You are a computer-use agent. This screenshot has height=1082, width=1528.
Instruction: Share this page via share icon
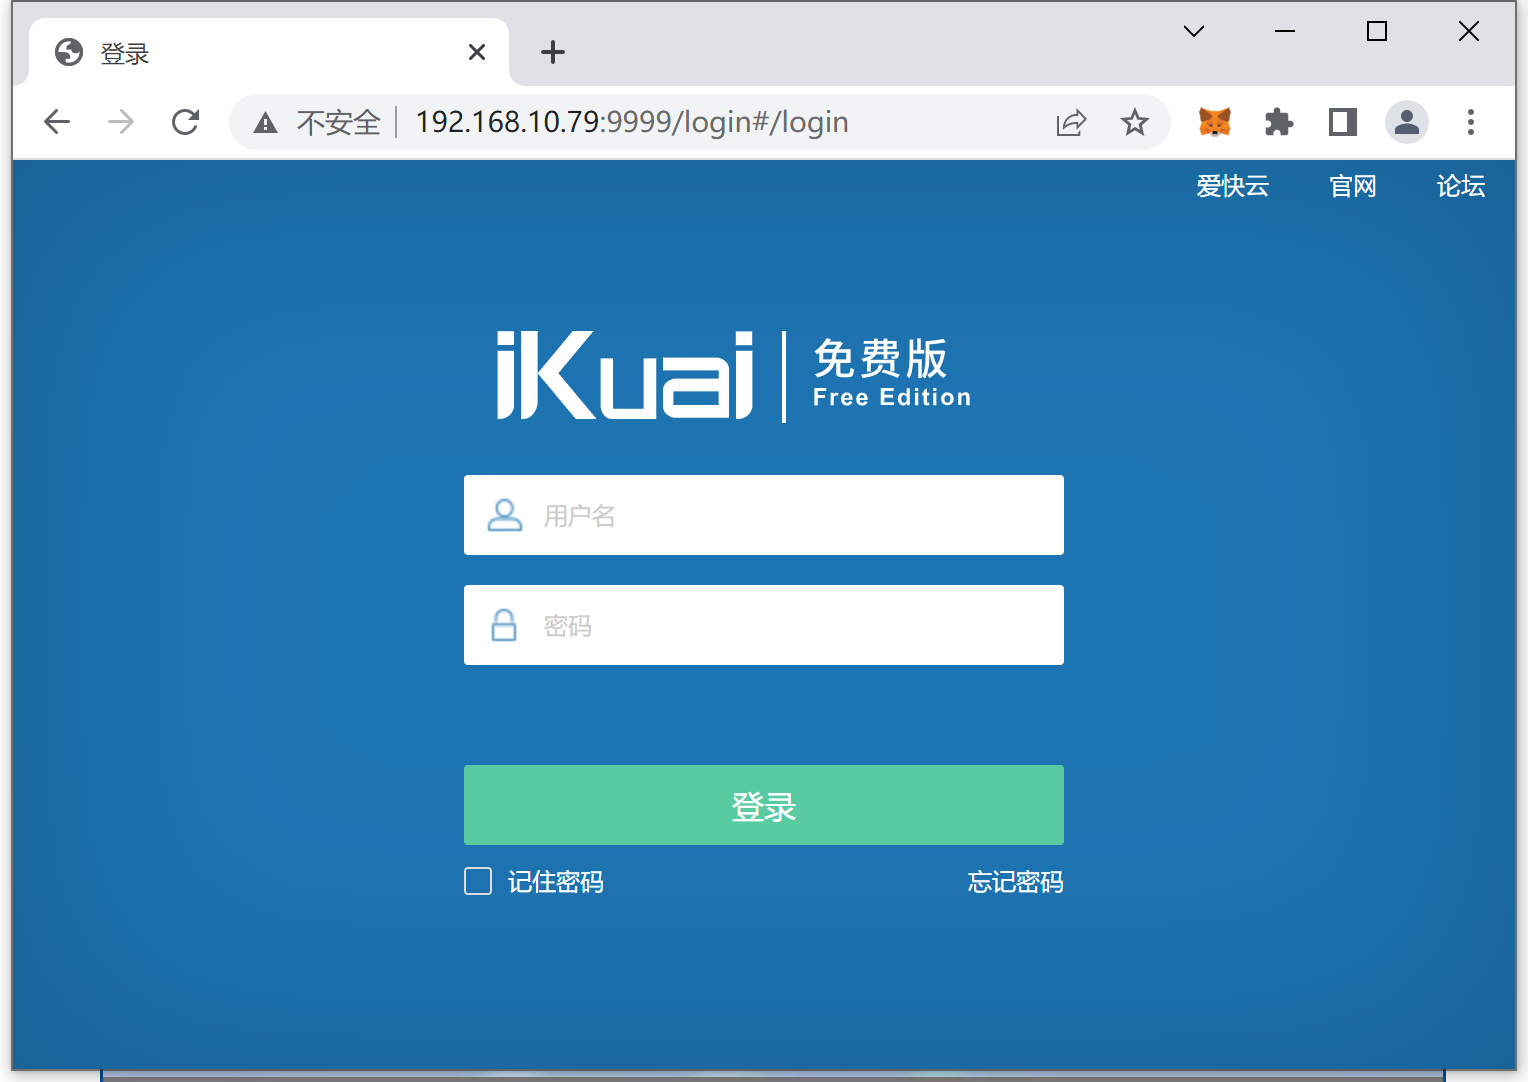point(1071,122)
